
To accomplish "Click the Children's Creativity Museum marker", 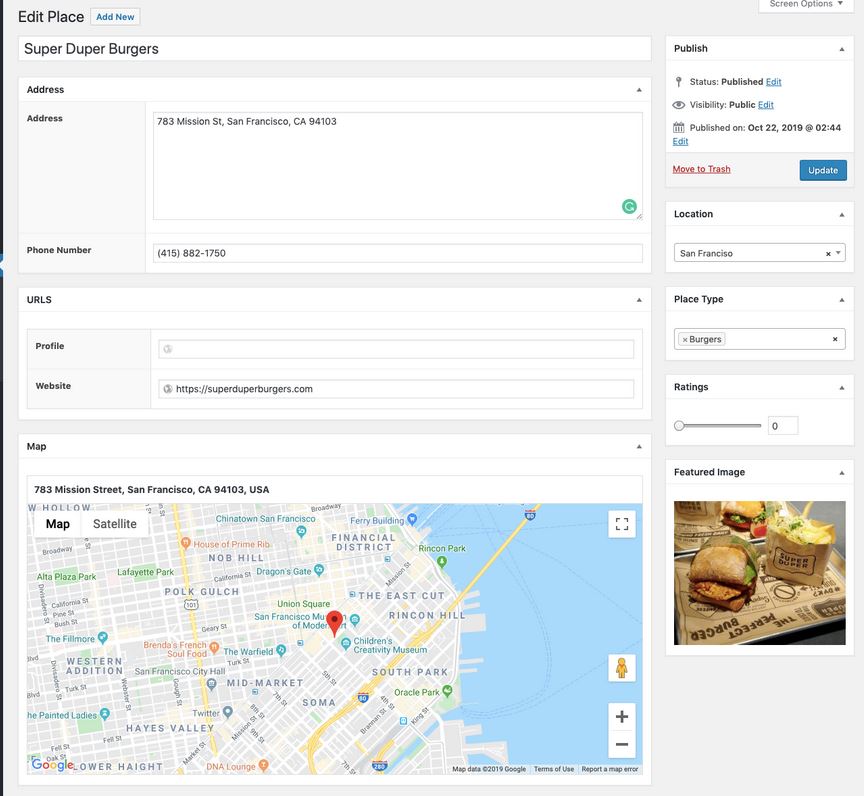I will click(x=345, y=643).
